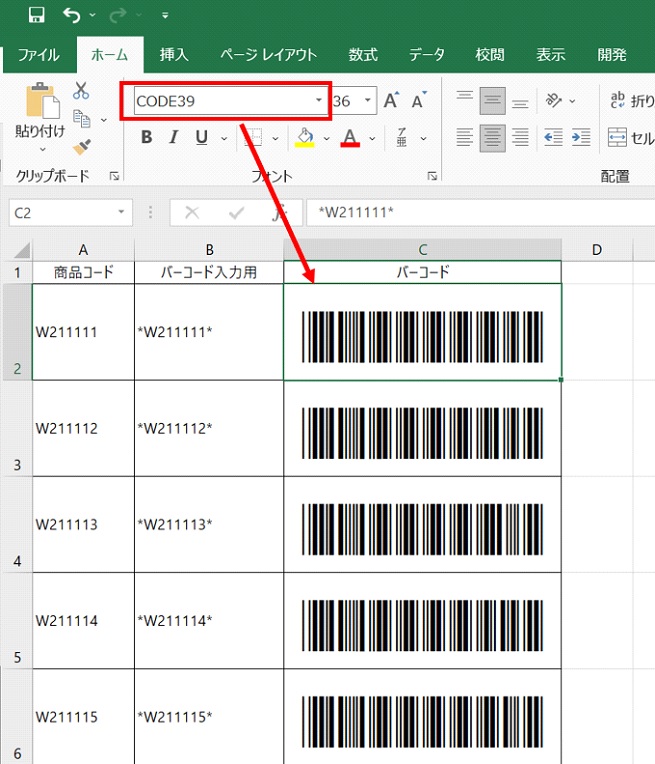This screenshot has width=655, height=764.
Task: Open the ページ レイアウト tab
Action: pyautogui.click(x=269, y=55)
